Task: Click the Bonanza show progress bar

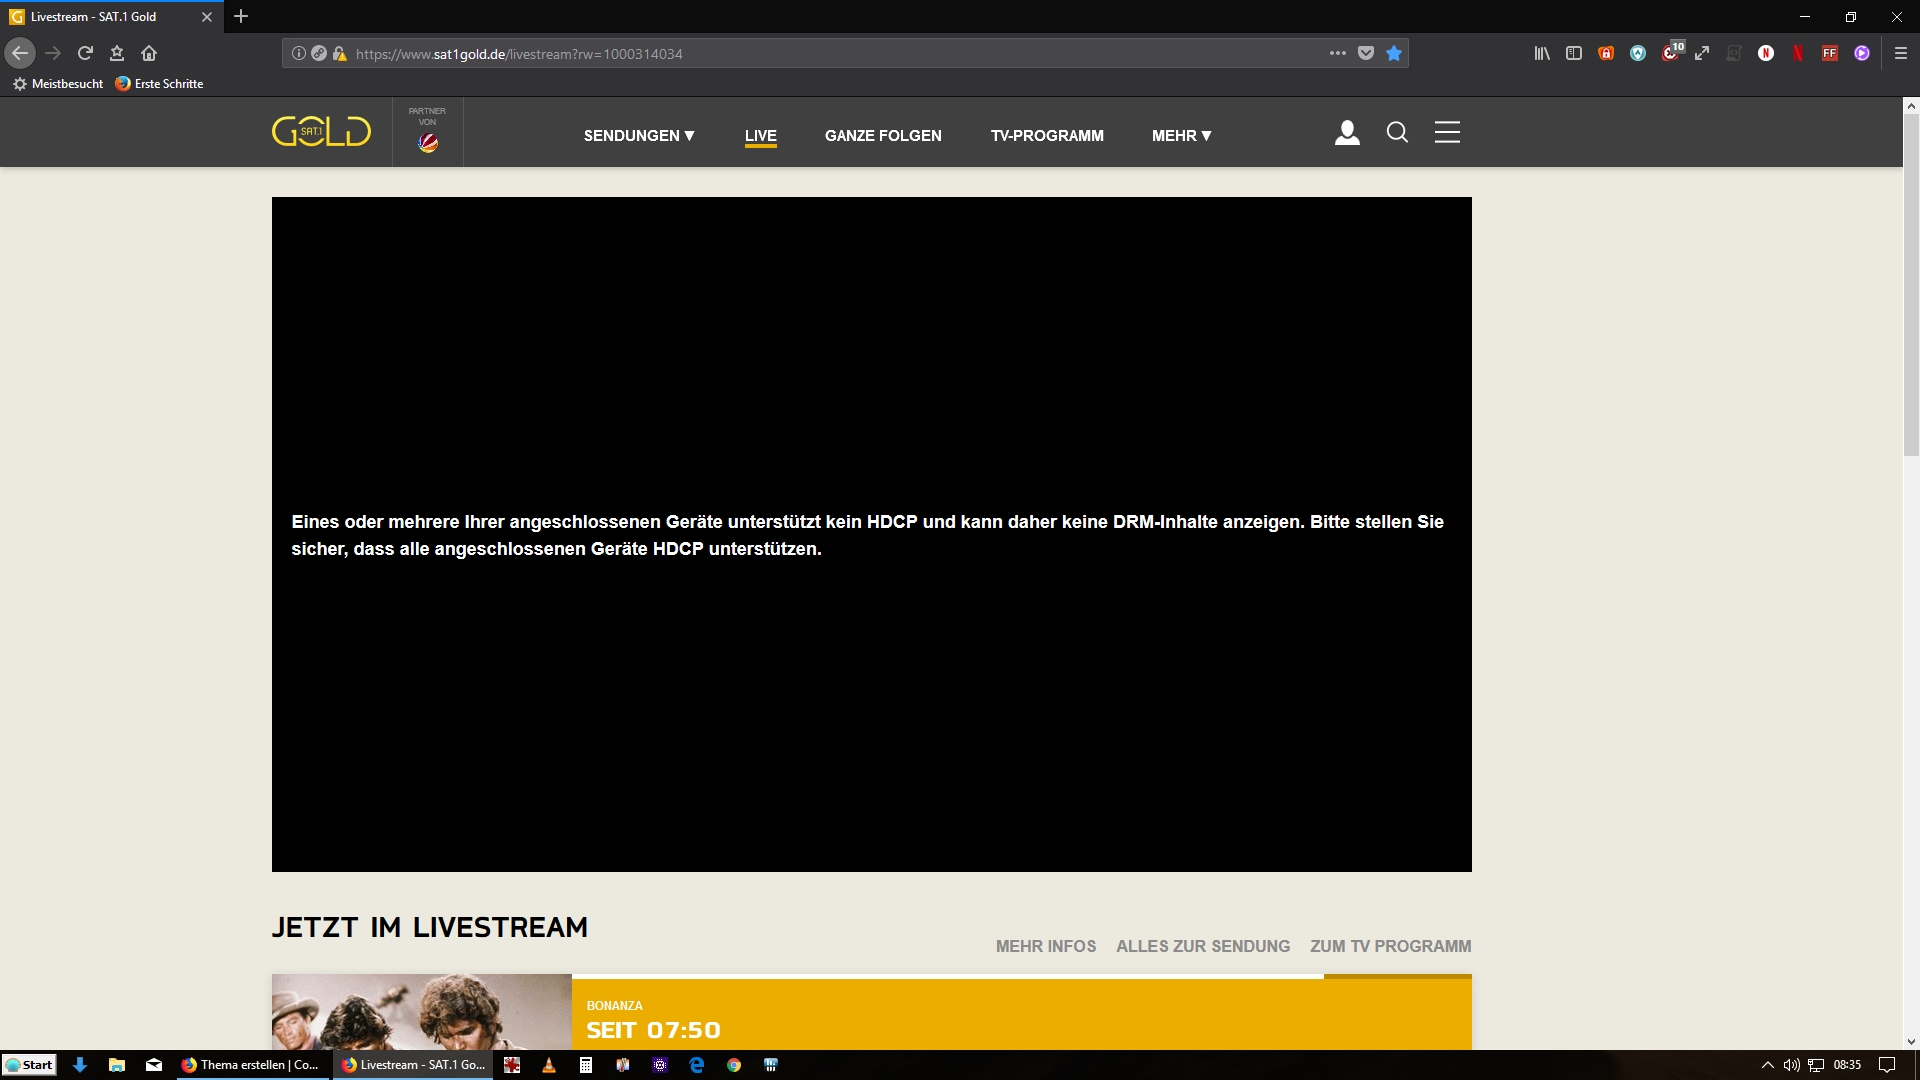Action: [1020, 977]
